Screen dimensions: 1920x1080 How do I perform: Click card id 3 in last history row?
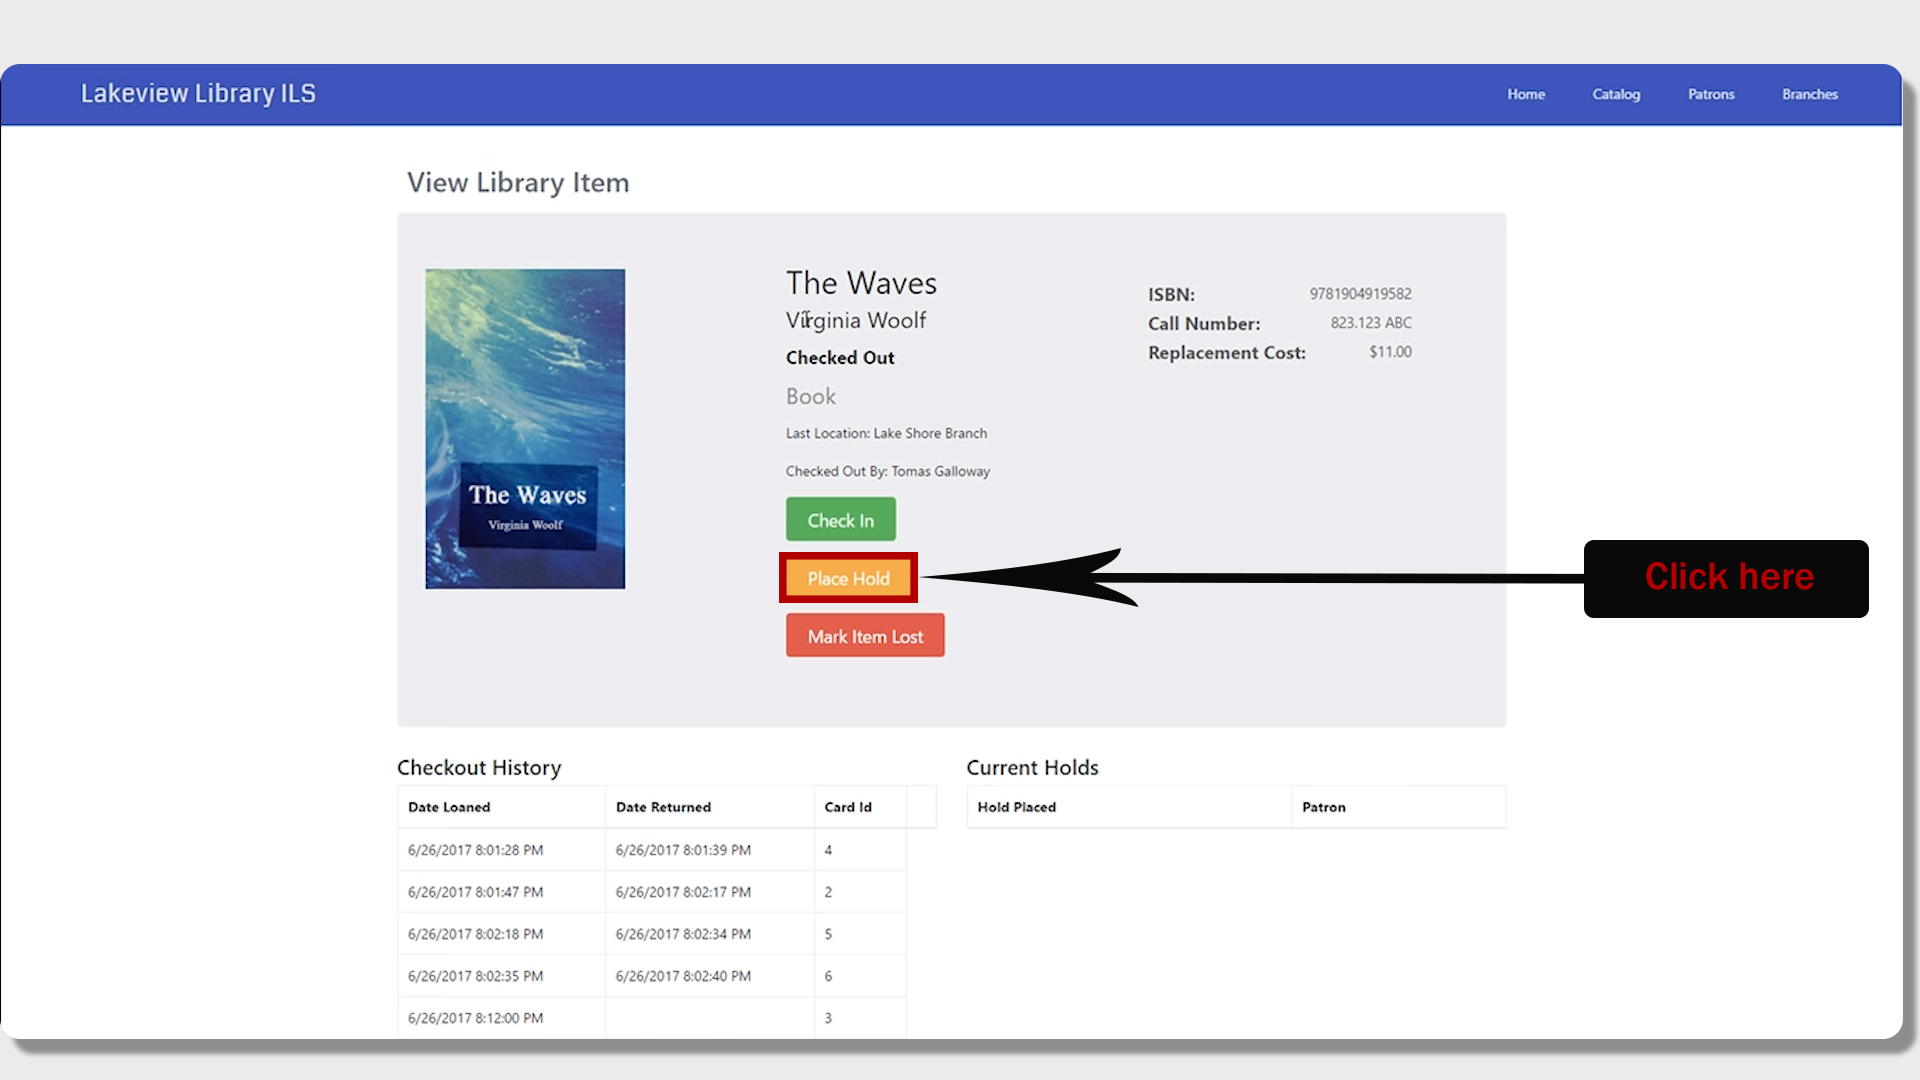point(828,1018)
